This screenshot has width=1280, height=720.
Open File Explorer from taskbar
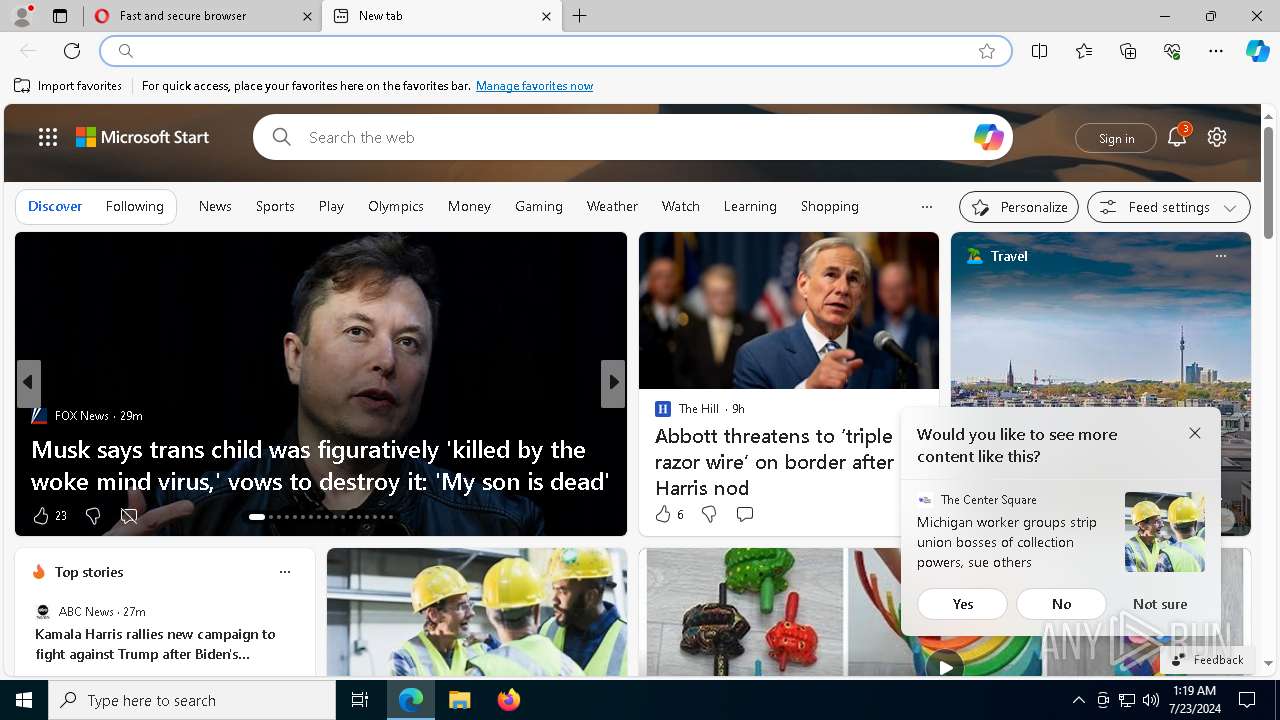459,700
